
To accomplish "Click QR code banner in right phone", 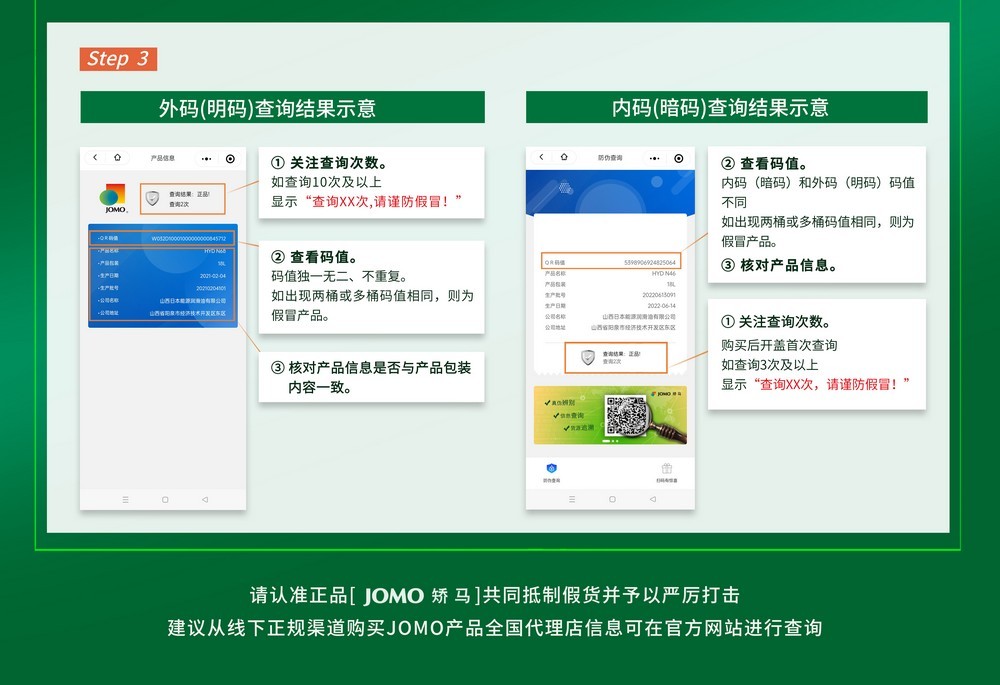I will pos(611,415).
